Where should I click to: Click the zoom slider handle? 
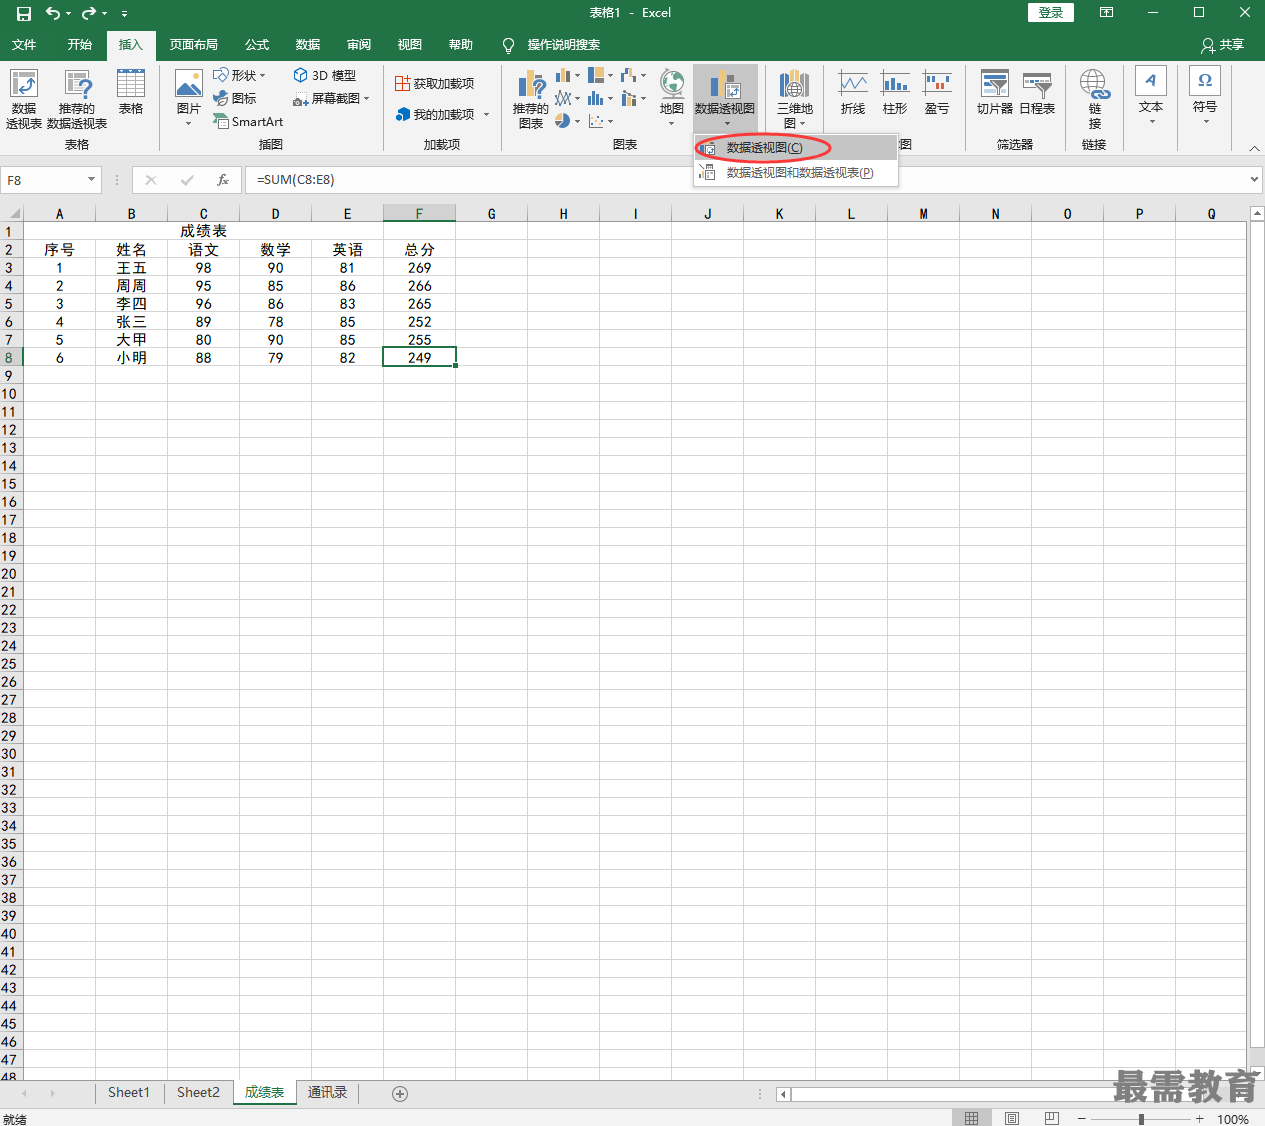[1141, 1119]
